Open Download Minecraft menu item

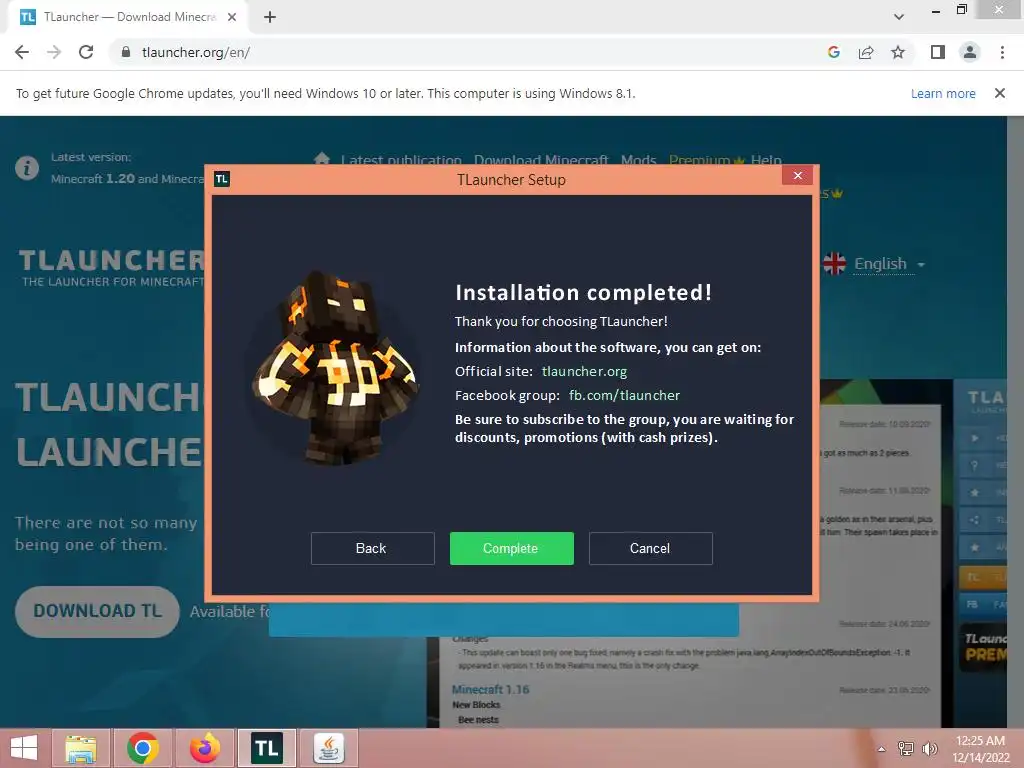pyautogui.click(x=541, y=160)
